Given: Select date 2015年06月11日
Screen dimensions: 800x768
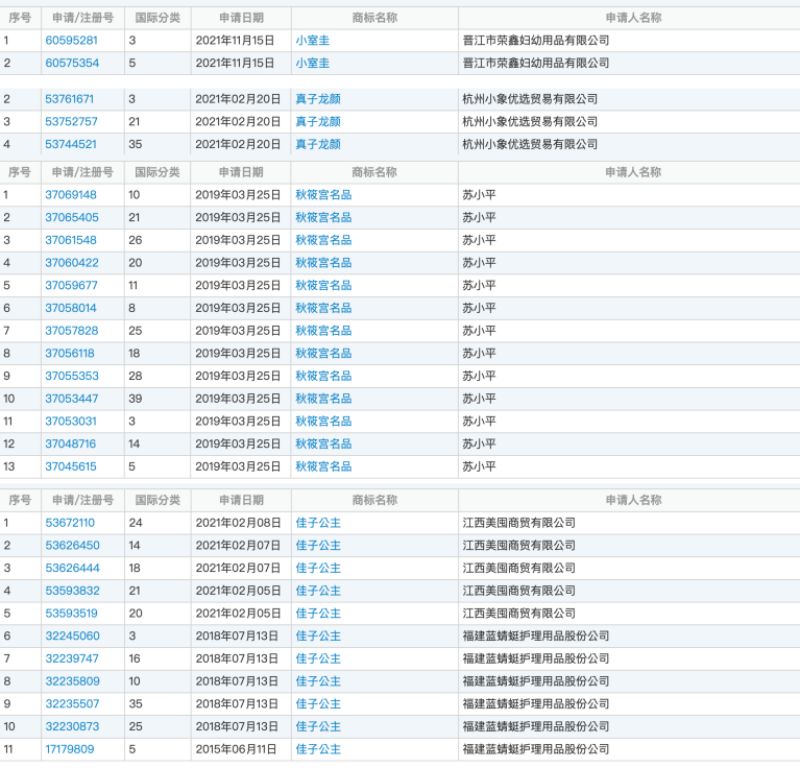Looking at the screenshot, I should pos(236,749).
